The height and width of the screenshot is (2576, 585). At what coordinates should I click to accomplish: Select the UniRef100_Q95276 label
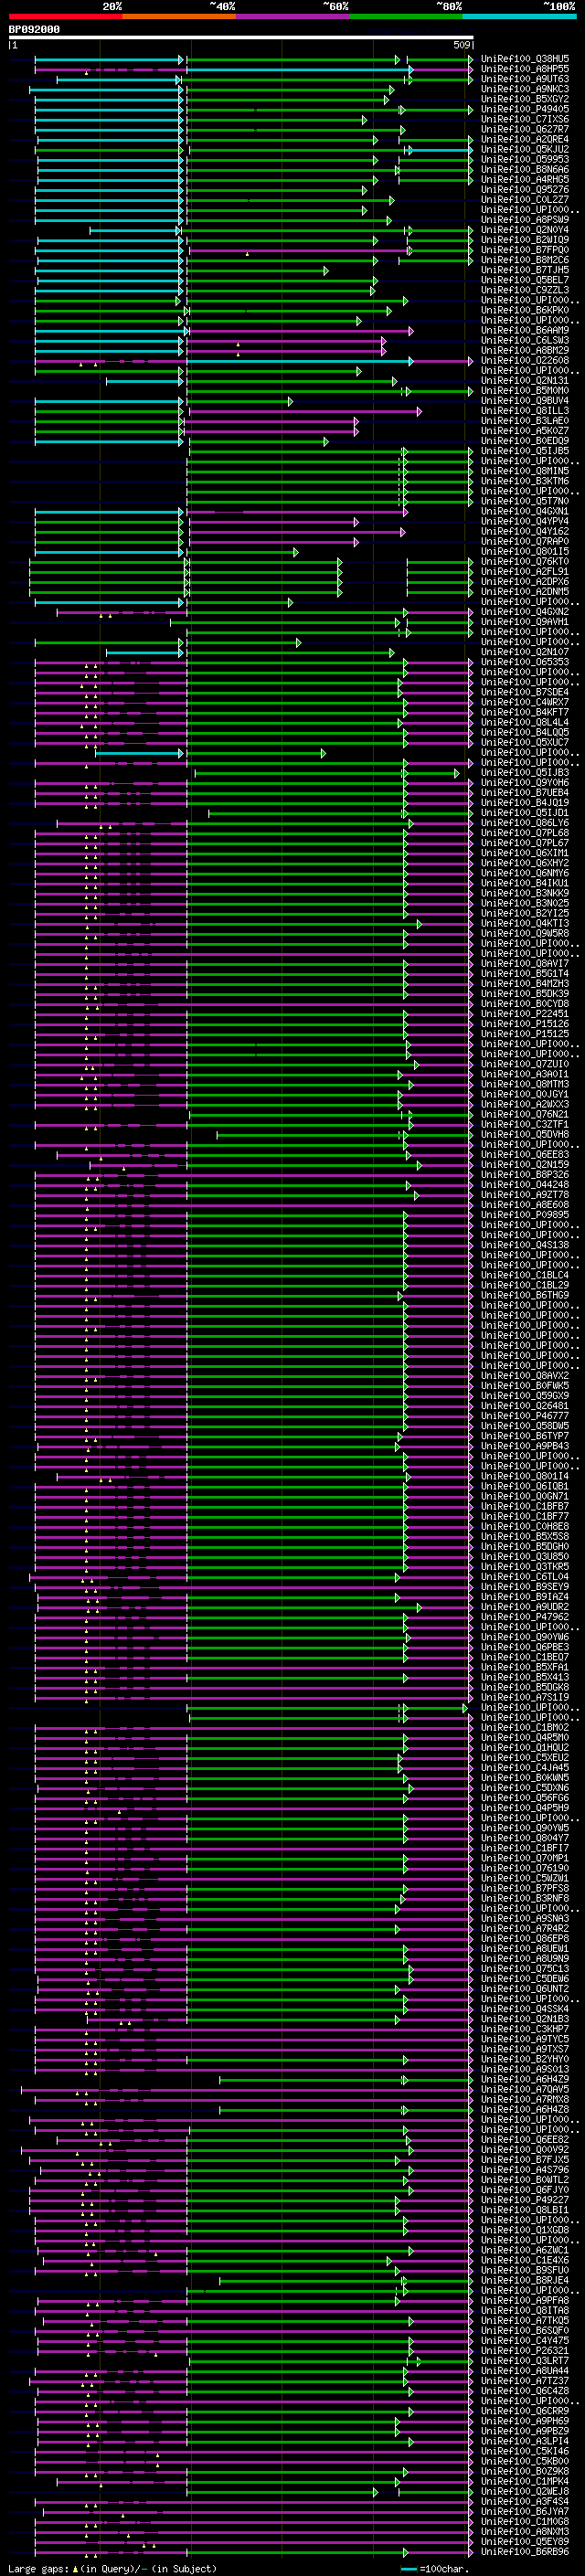pos(525,190)
